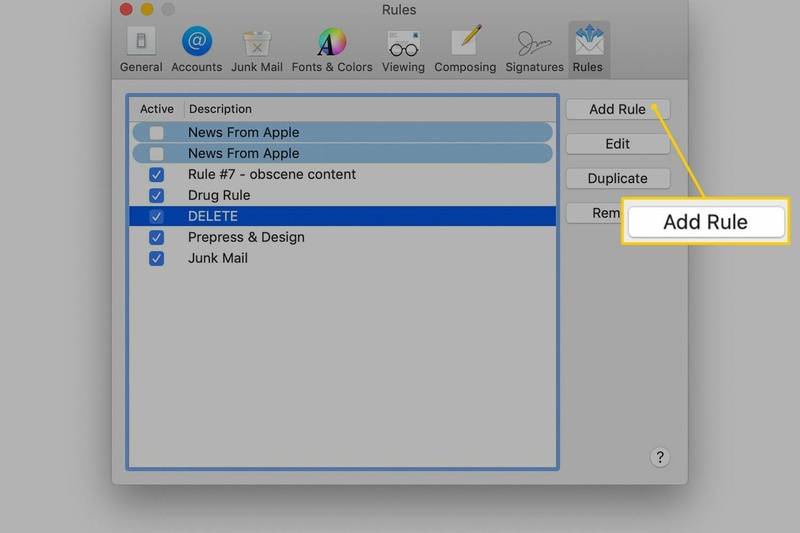Click the Edit button

(x=617, y=144)
